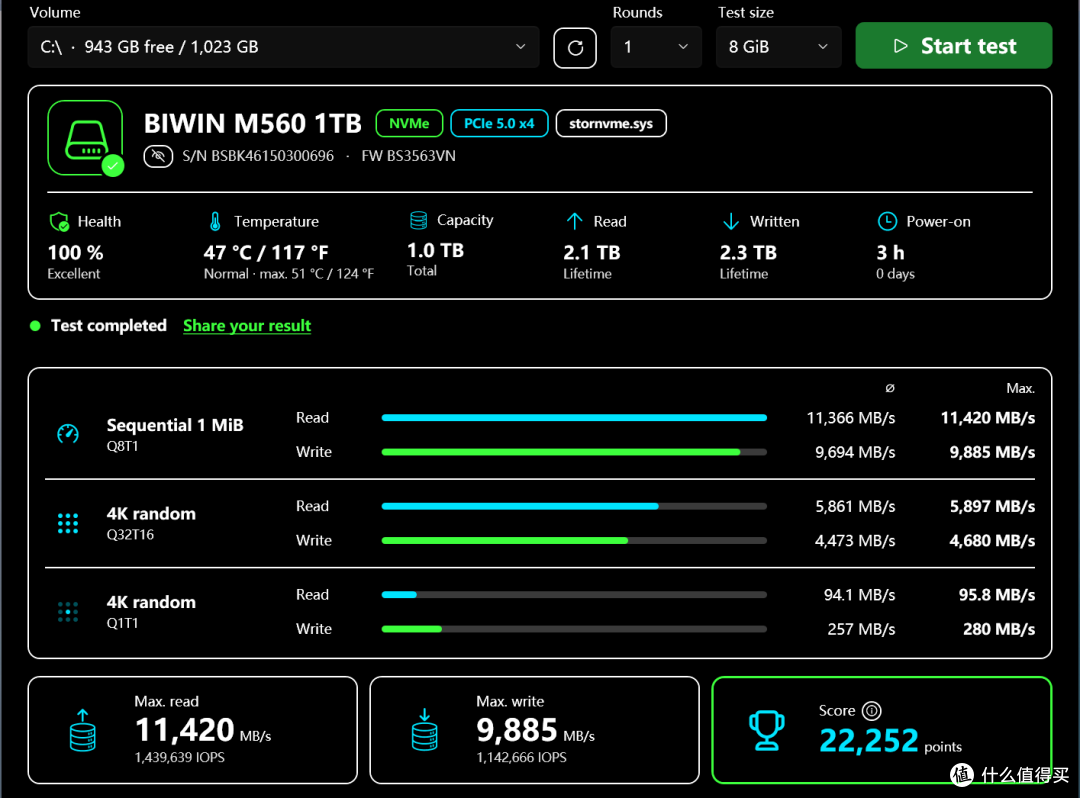Click the 4K random Q1T1 grid icon

68,611
